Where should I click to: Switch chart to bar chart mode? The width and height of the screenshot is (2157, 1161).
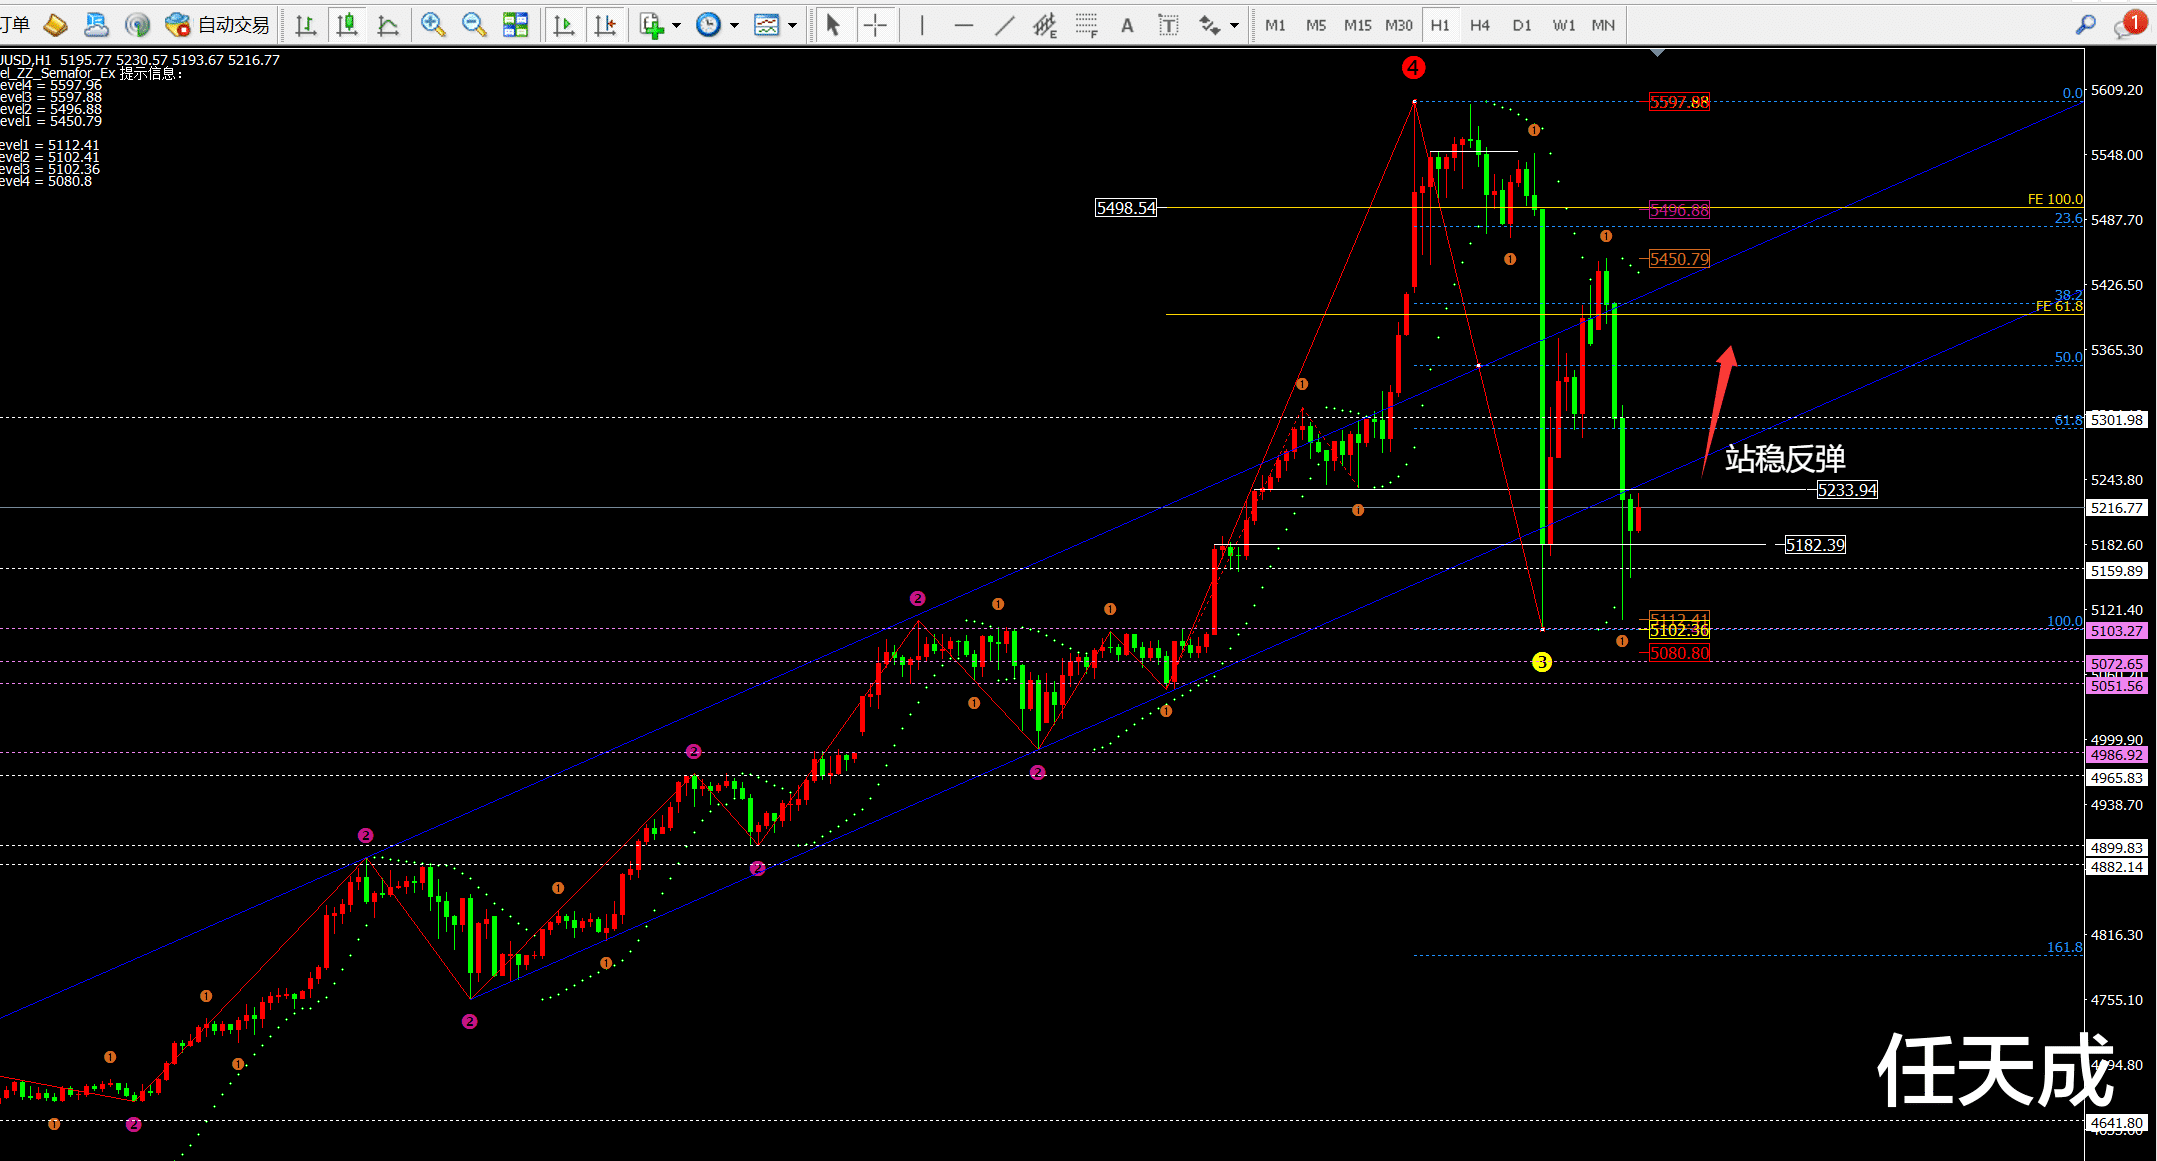[306, 25]
